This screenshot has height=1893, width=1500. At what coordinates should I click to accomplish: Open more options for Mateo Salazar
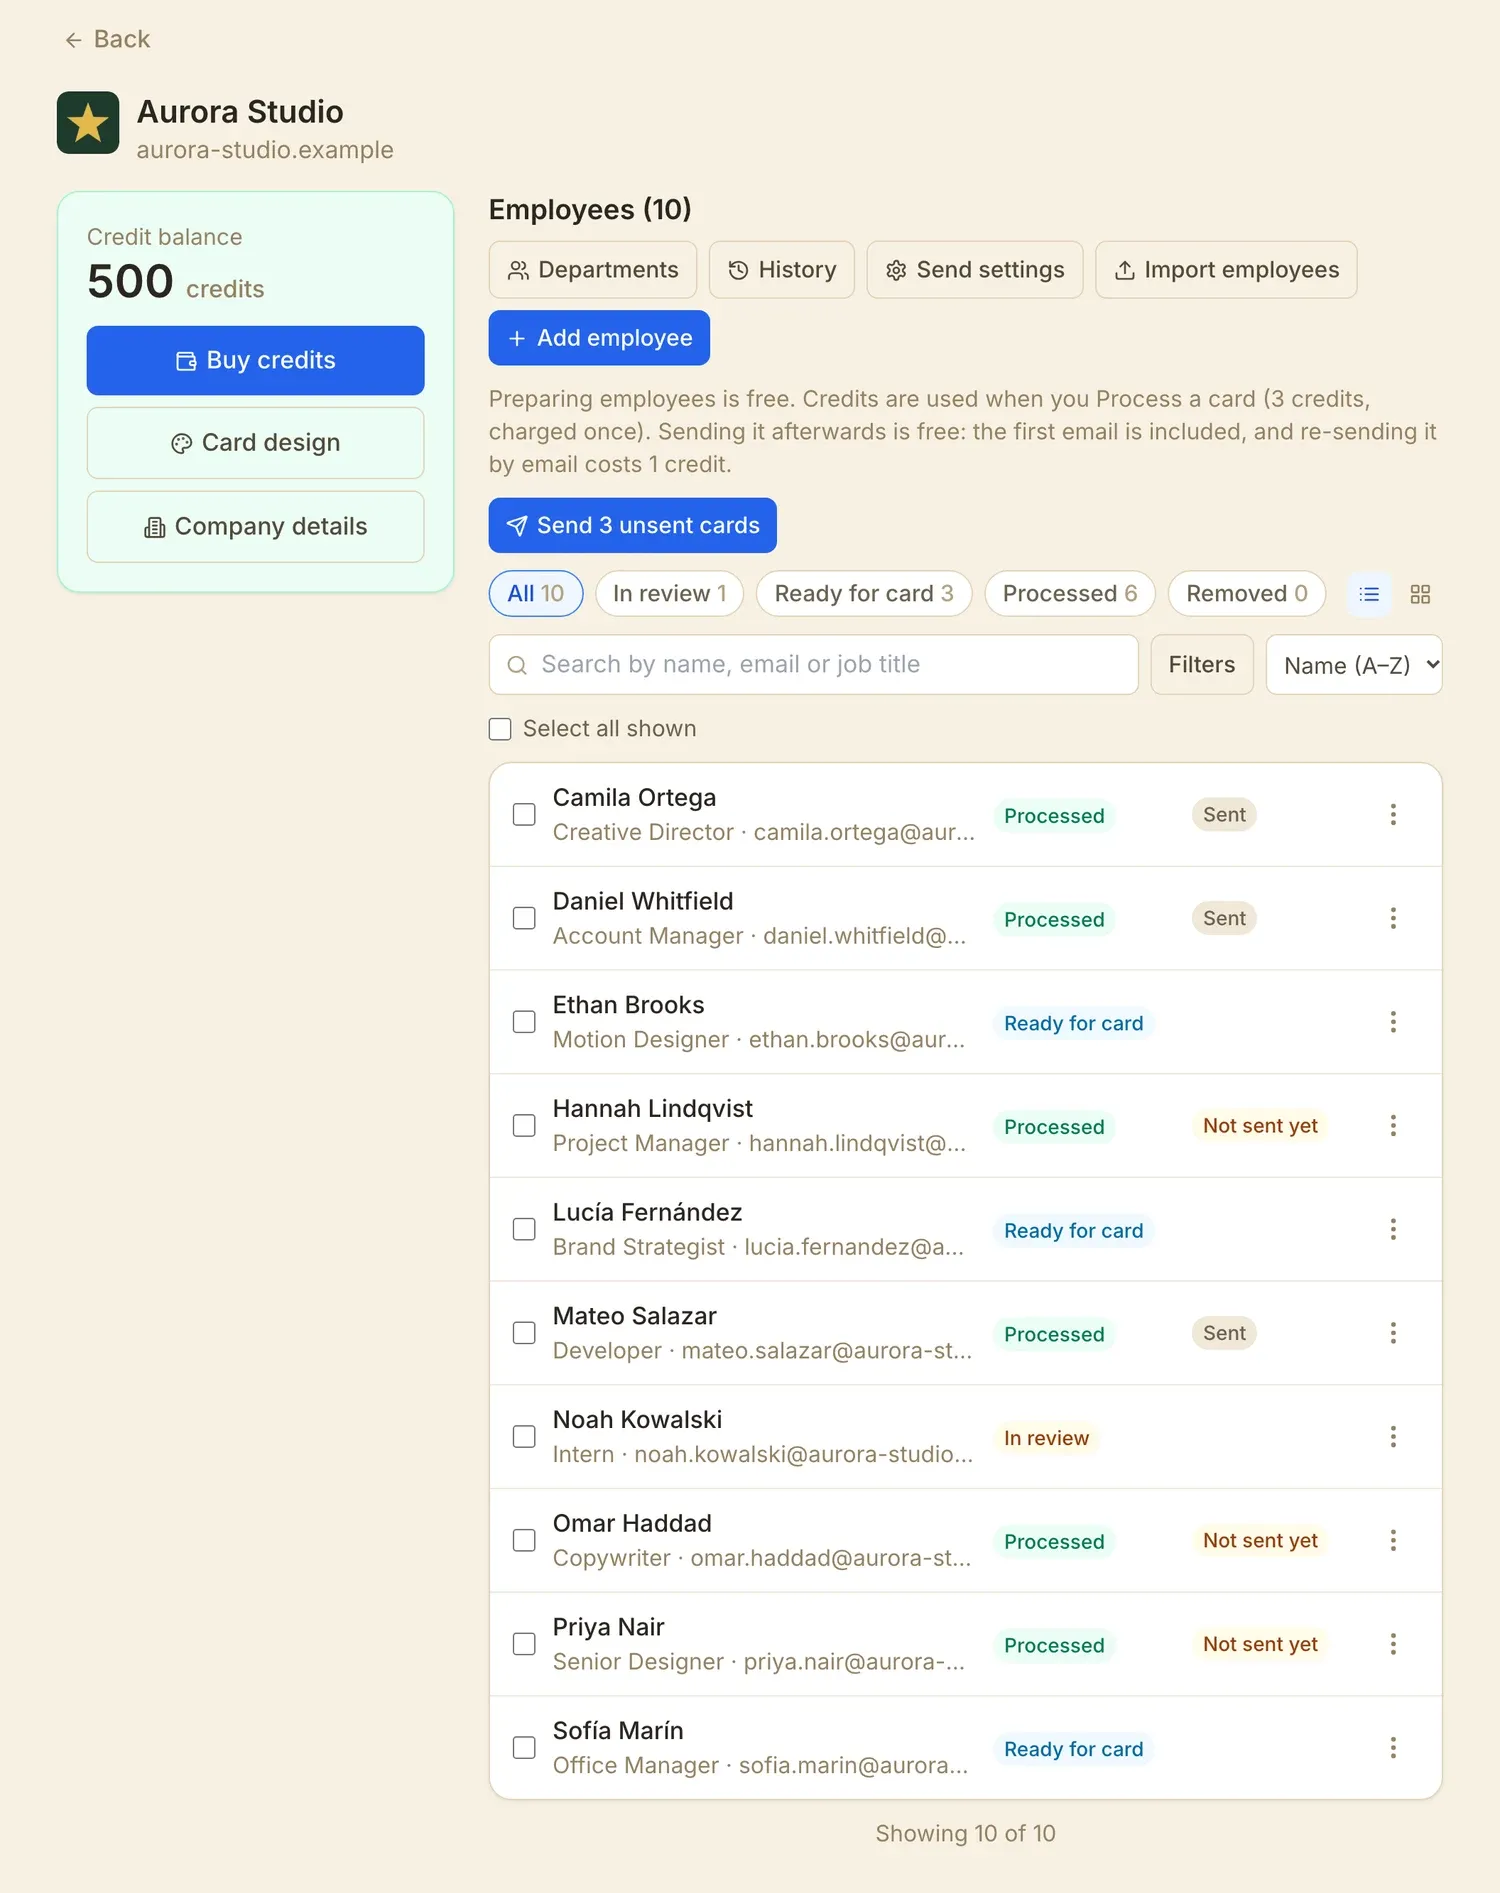pos(1393,1333)
